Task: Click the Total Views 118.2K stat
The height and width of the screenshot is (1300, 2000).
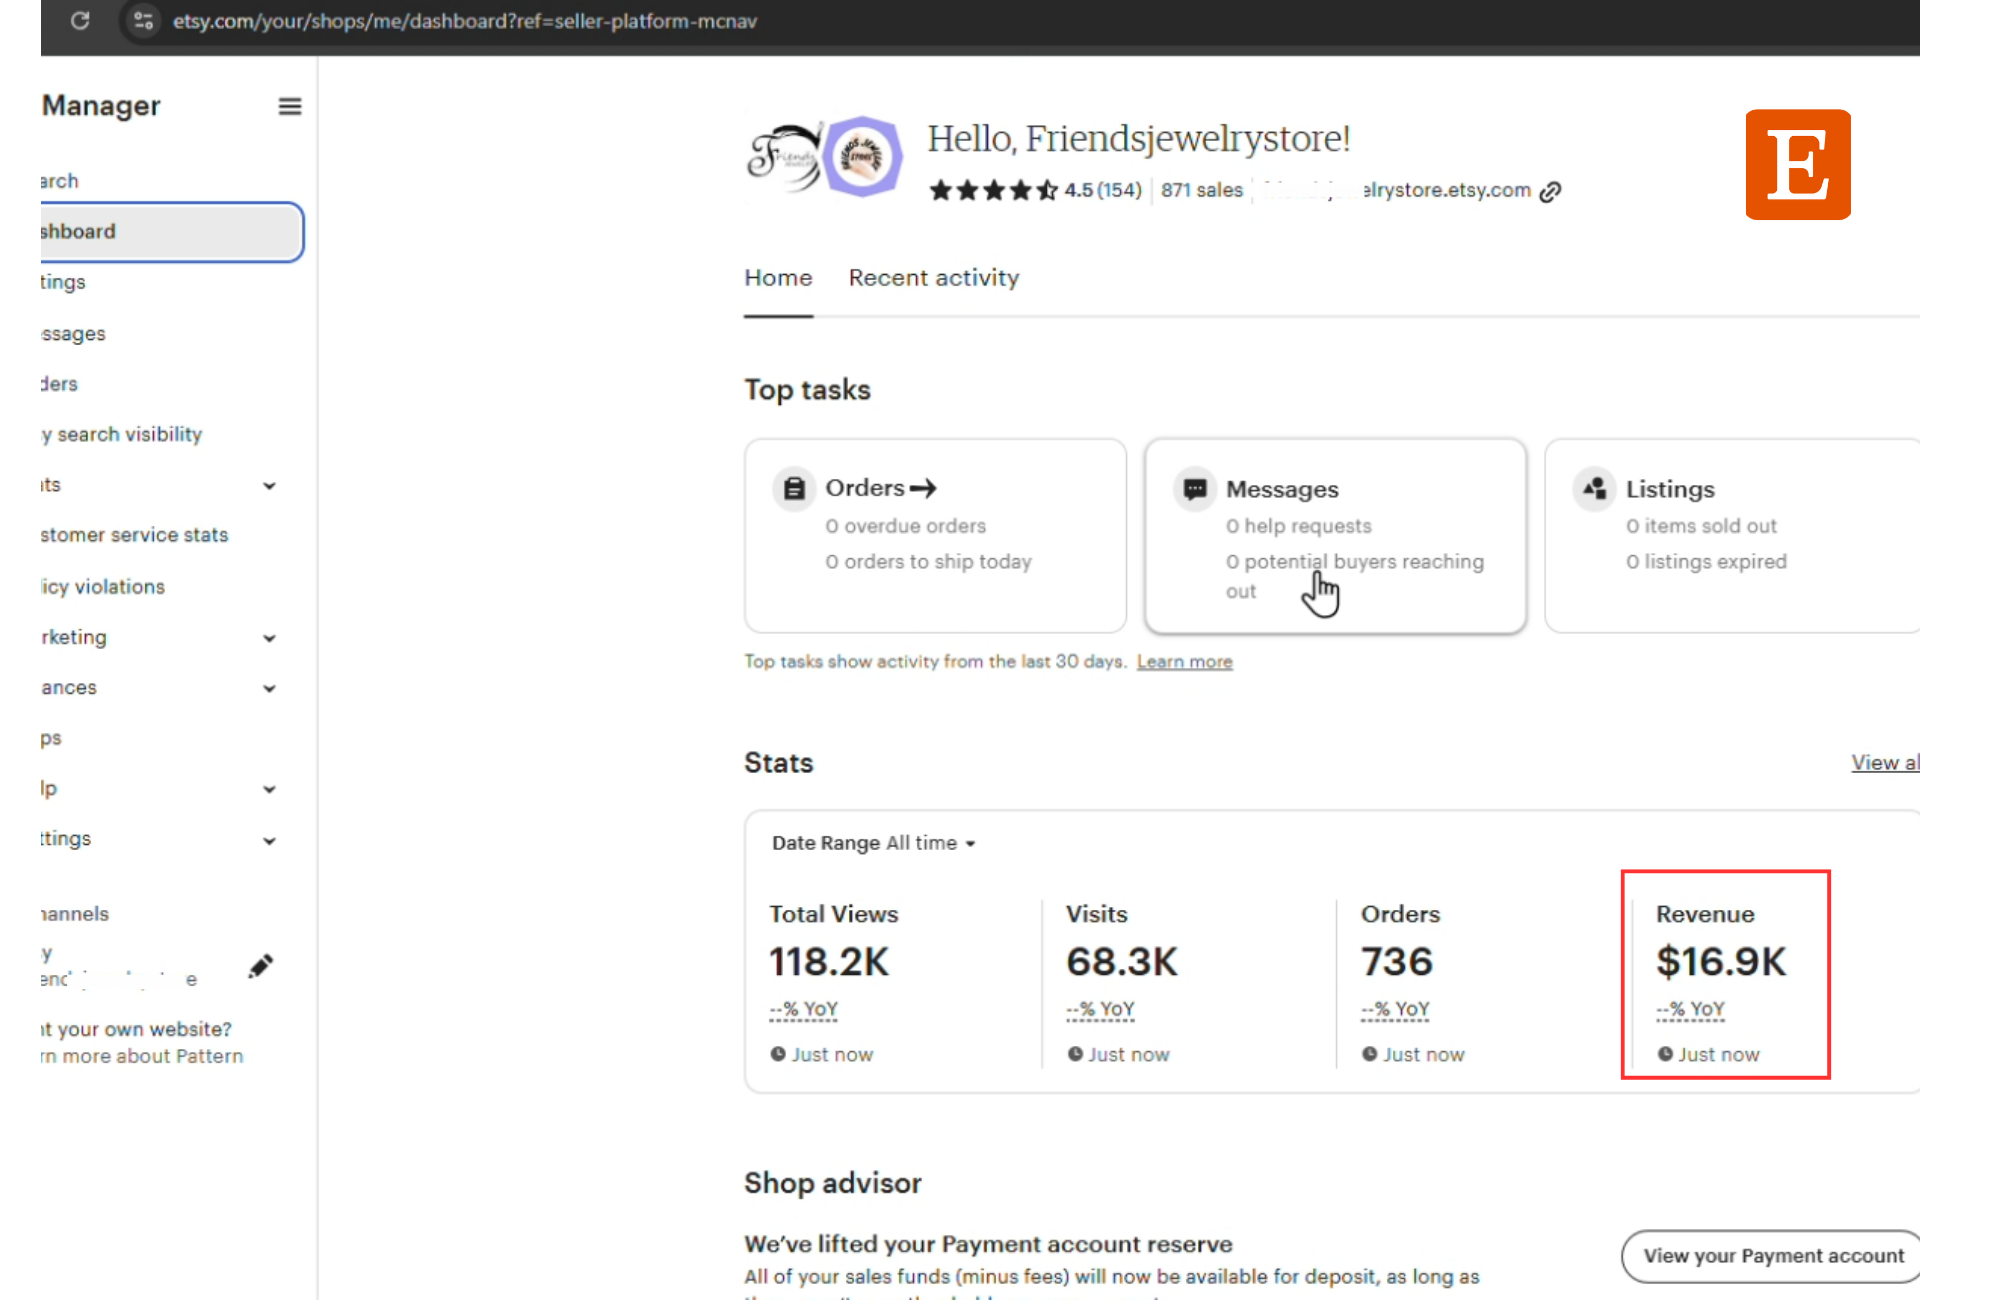Action: [x=829, y=962]
